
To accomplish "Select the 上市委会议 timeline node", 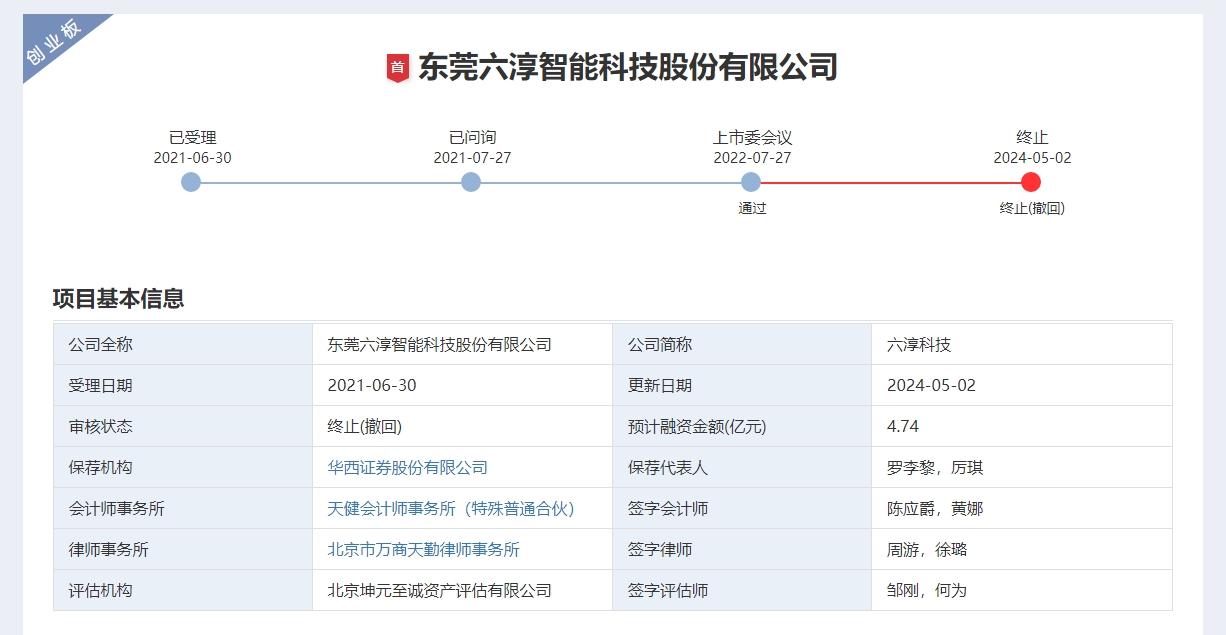I will point(751,182).
